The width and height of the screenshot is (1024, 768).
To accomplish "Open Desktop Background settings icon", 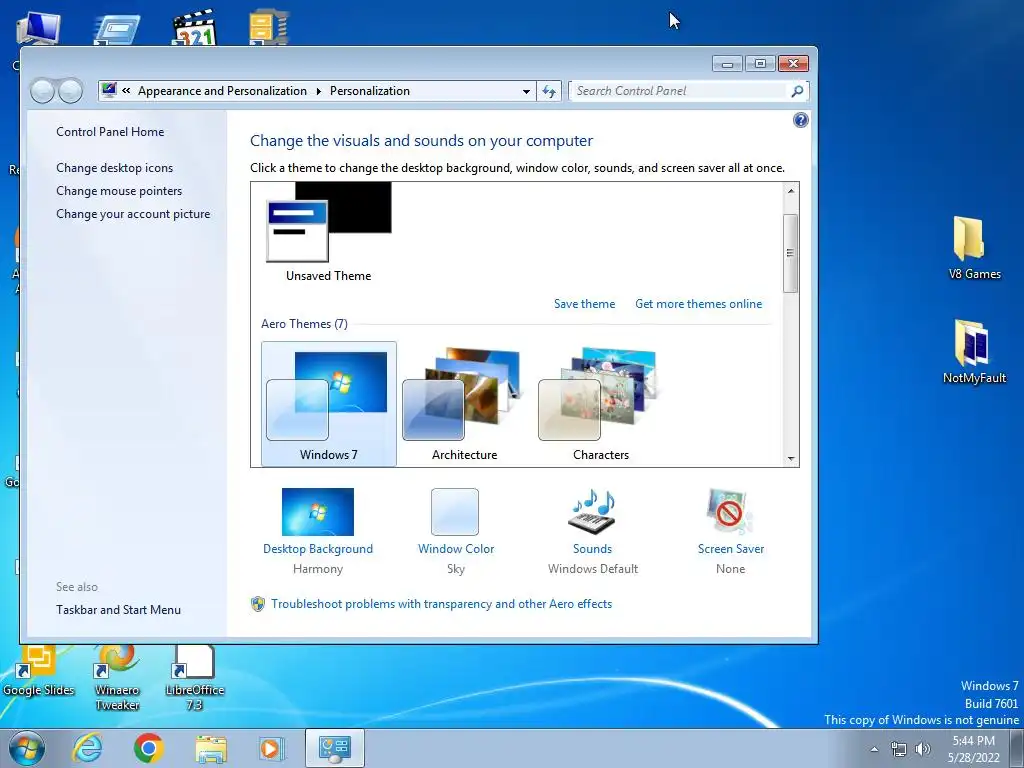I will [317, 512].
